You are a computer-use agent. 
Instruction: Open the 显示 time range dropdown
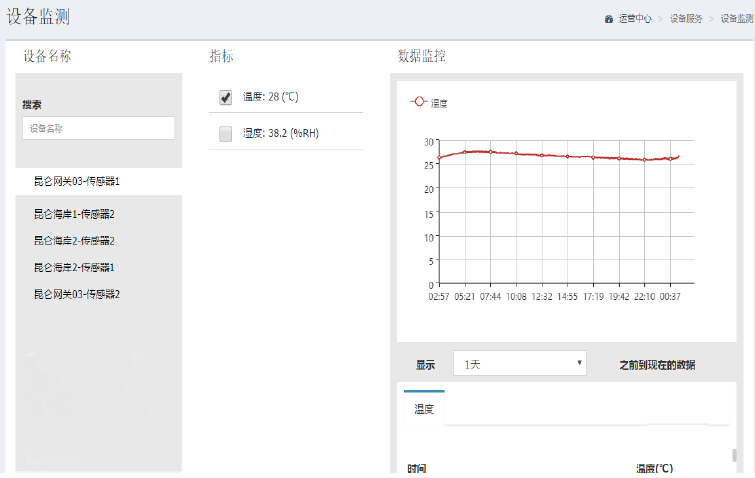click(x=519, y=364)
